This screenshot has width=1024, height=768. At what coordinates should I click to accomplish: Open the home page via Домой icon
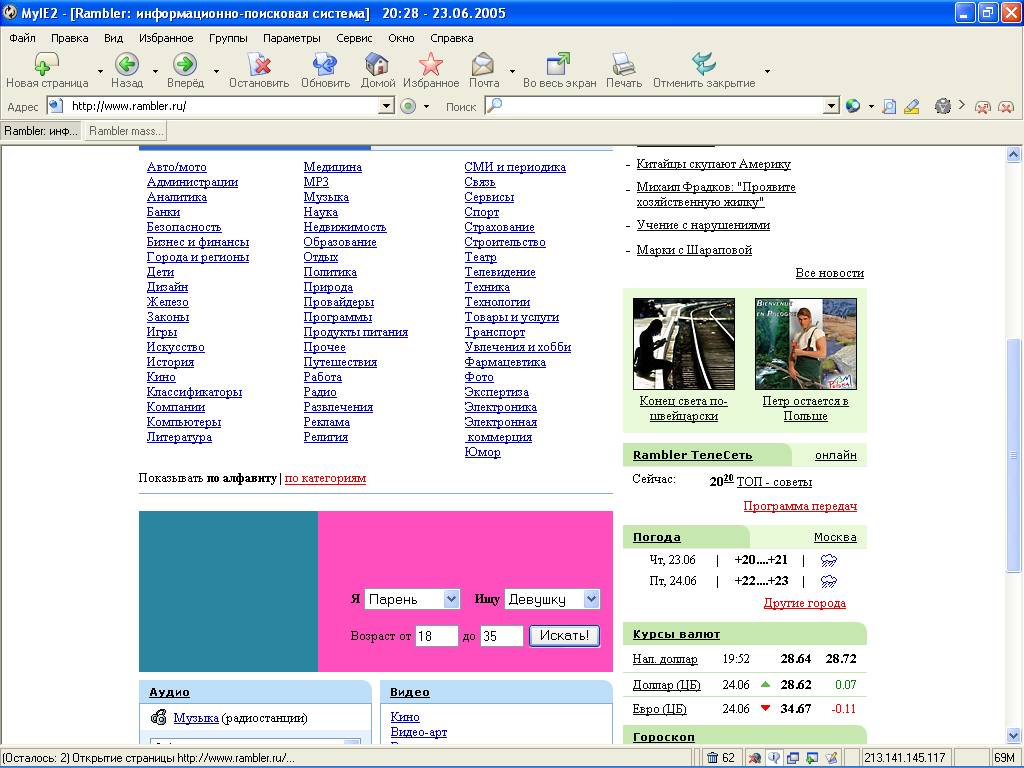coord(377,65)
